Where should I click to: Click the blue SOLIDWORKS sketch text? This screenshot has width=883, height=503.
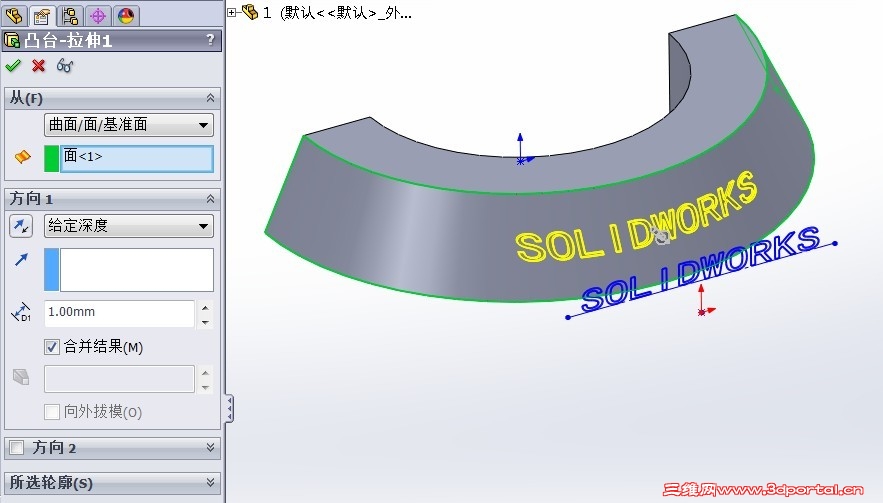tap(700, 269)
